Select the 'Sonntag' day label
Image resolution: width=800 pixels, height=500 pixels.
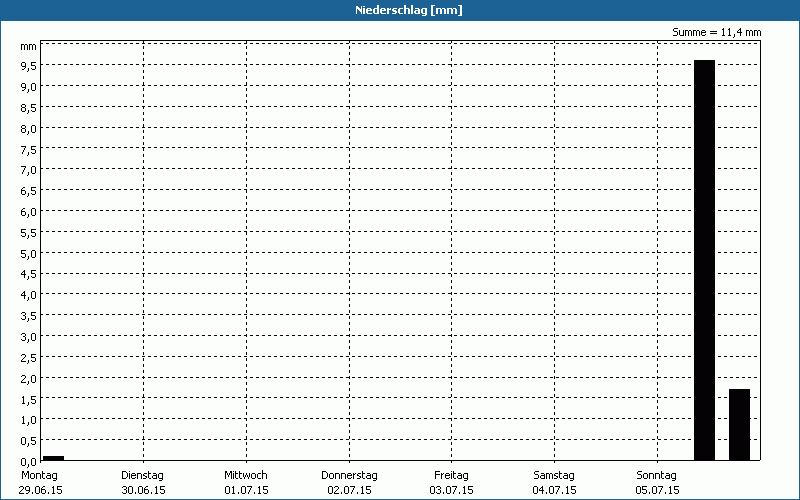click(657, 475)
